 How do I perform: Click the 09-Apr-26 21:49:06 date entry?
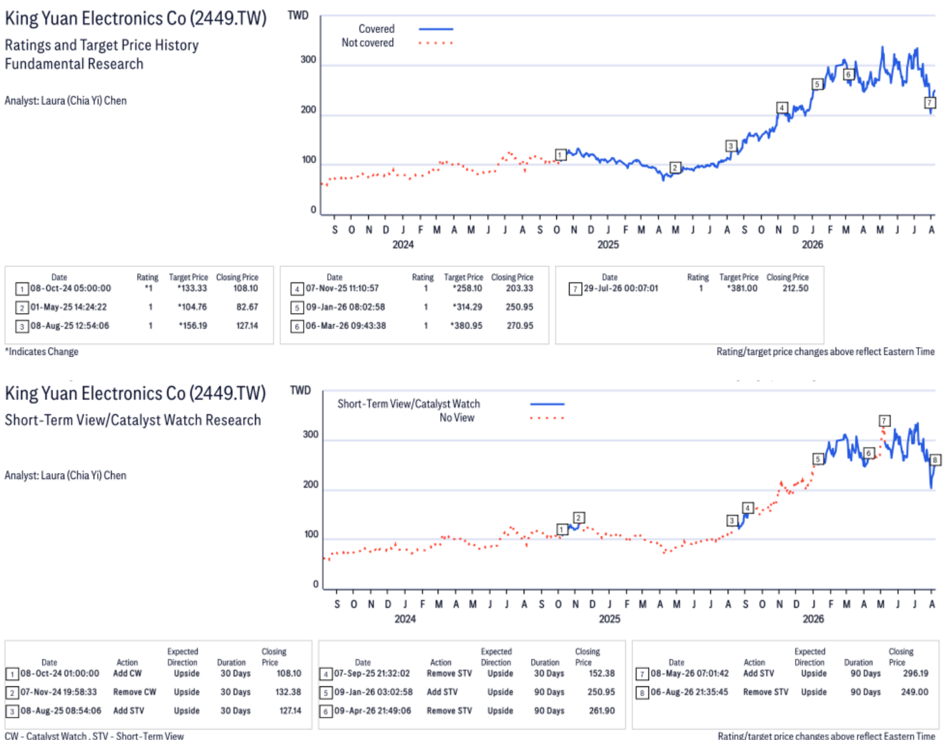(373, 711)
